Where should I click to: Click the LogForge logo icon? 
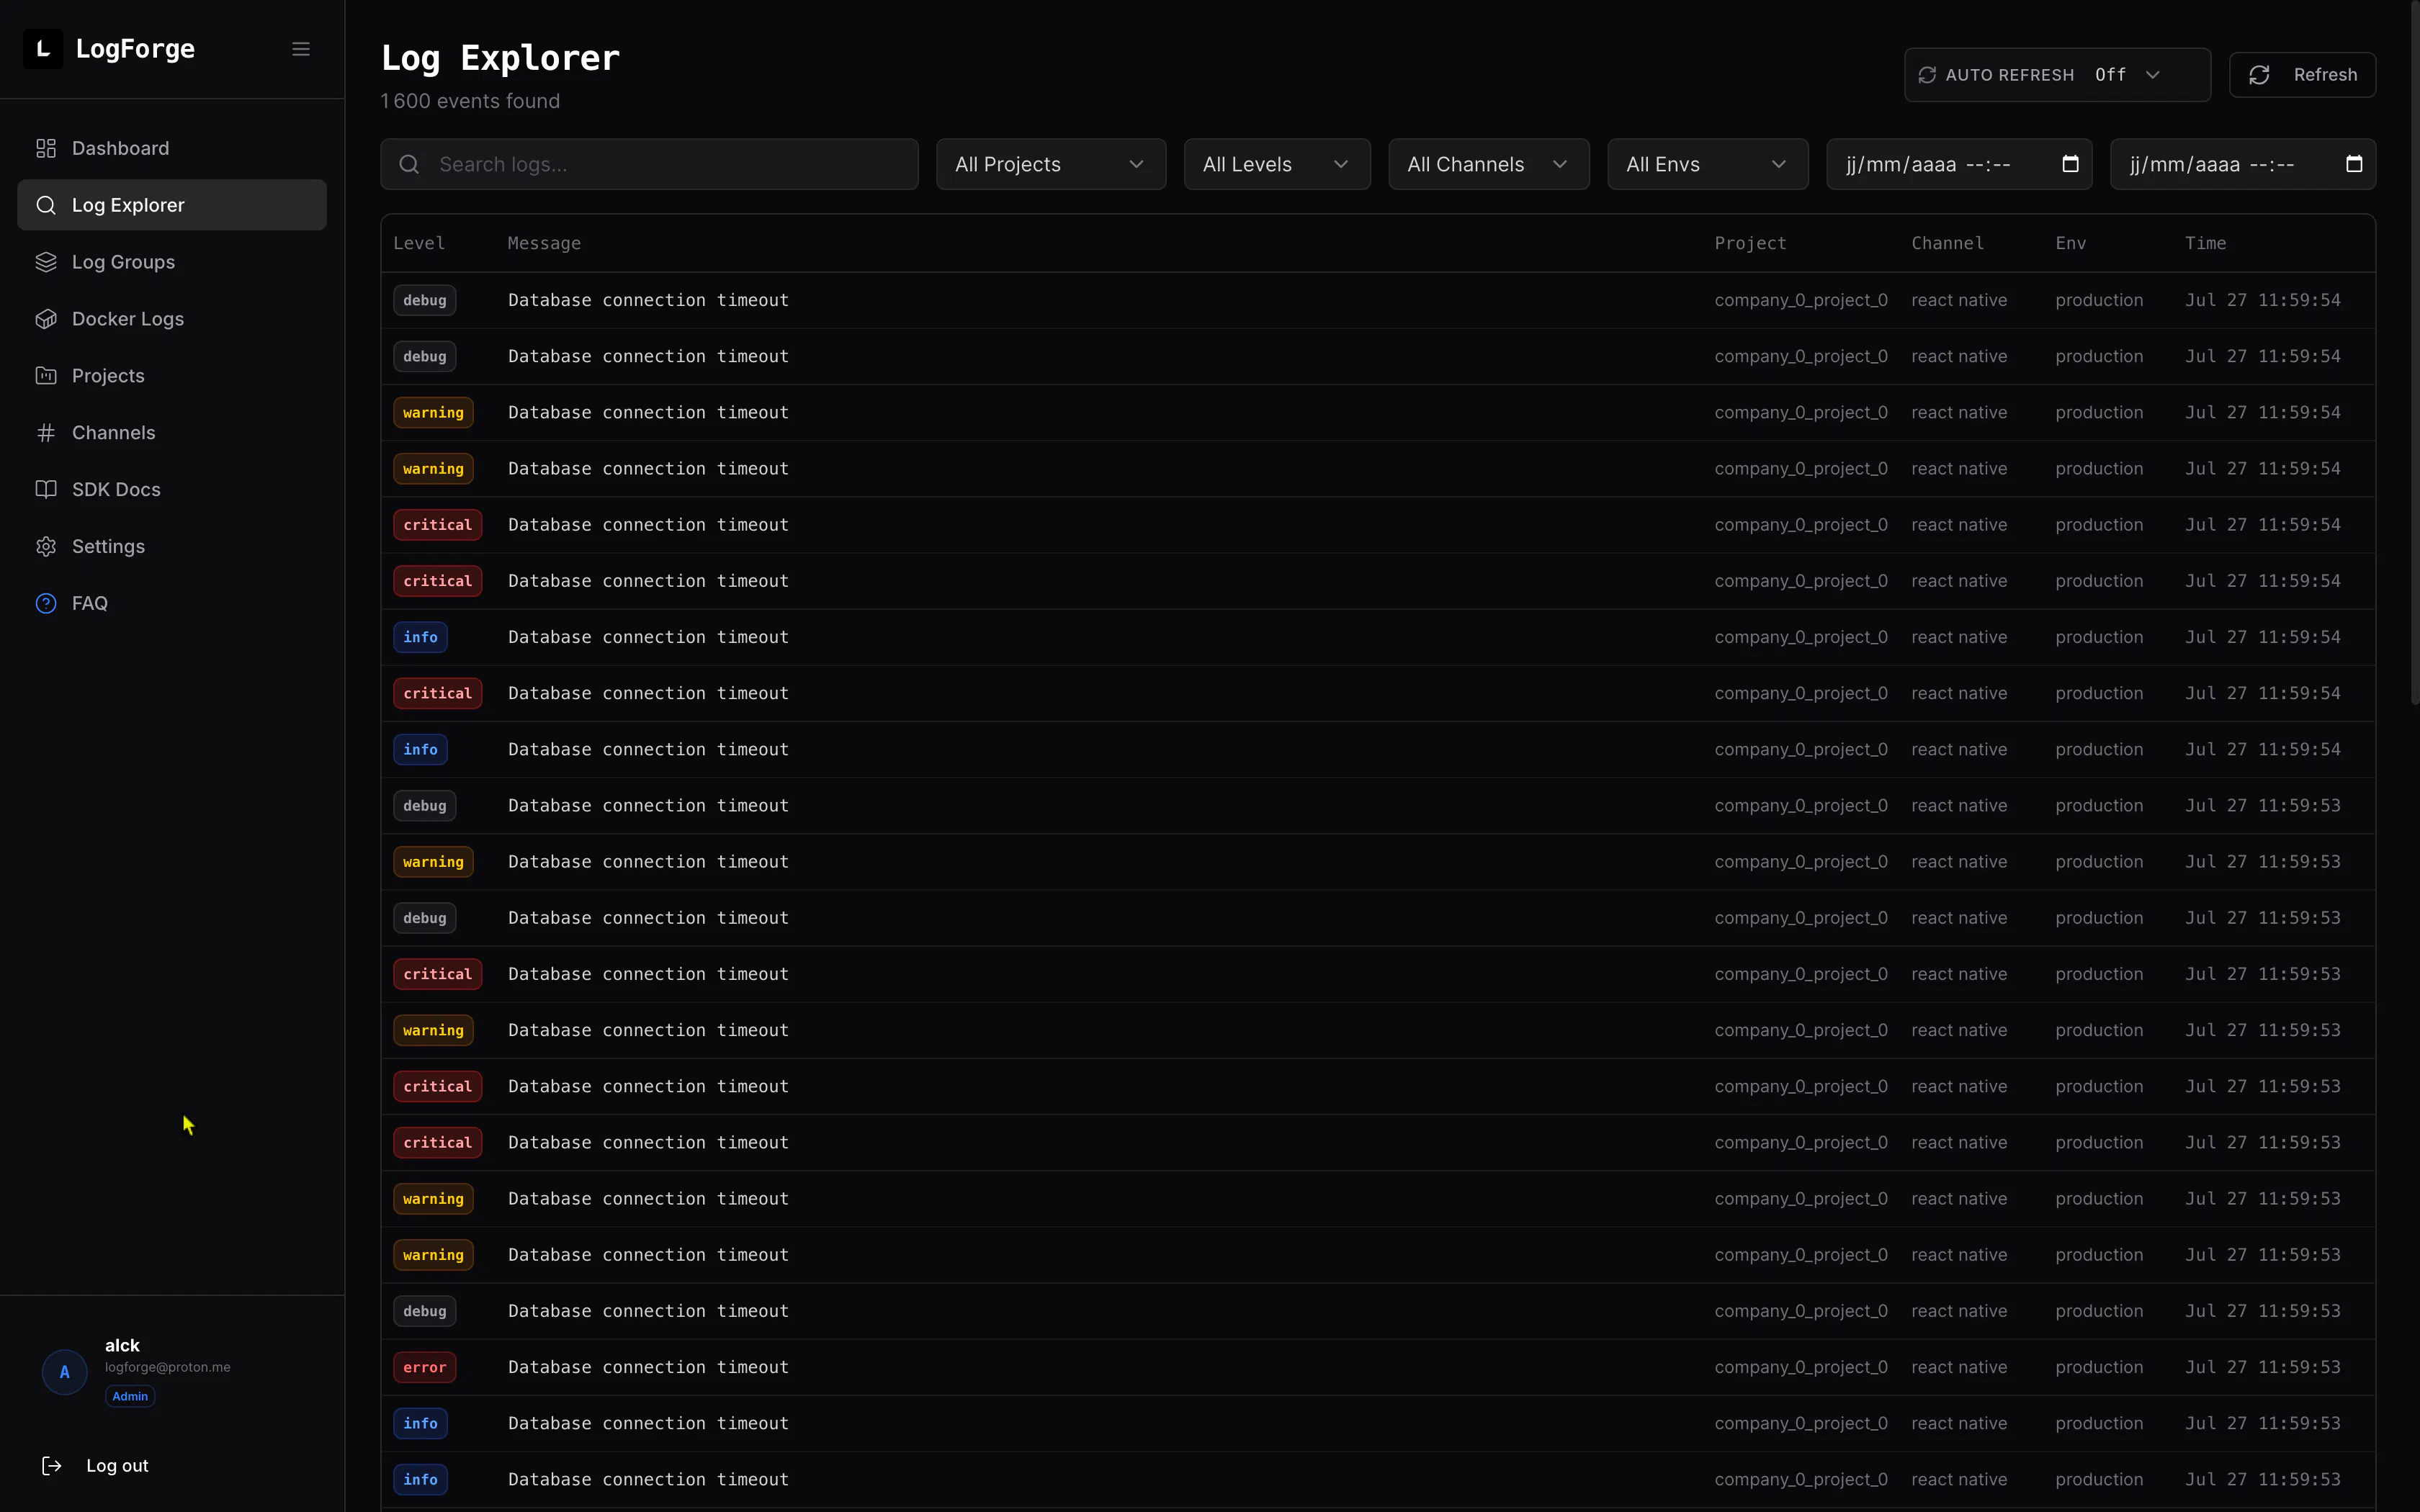[x=43, y=49]
